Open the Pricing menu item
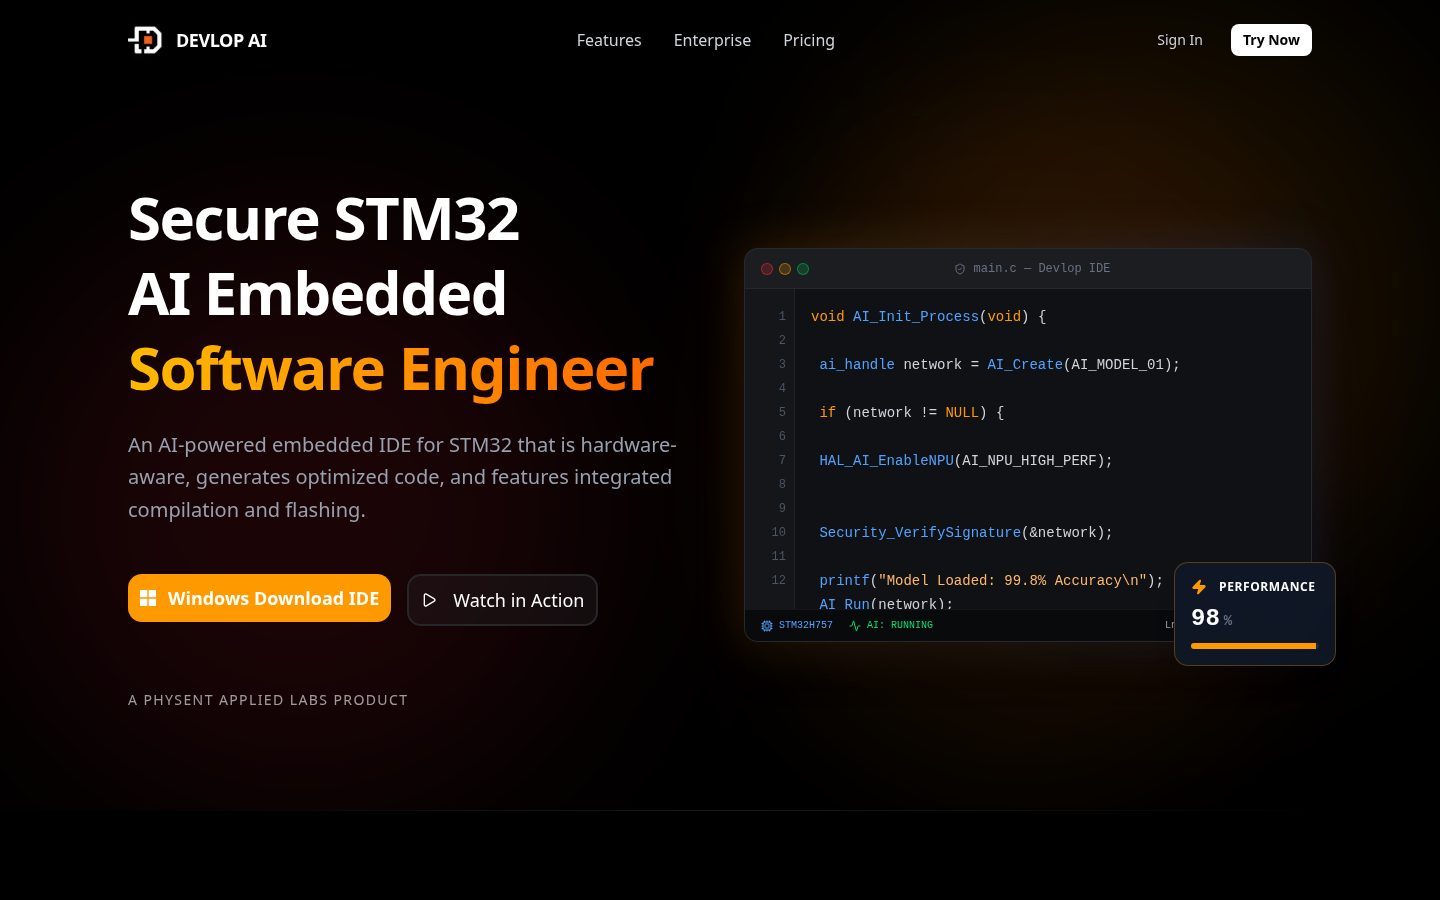 tap(809, 40)
